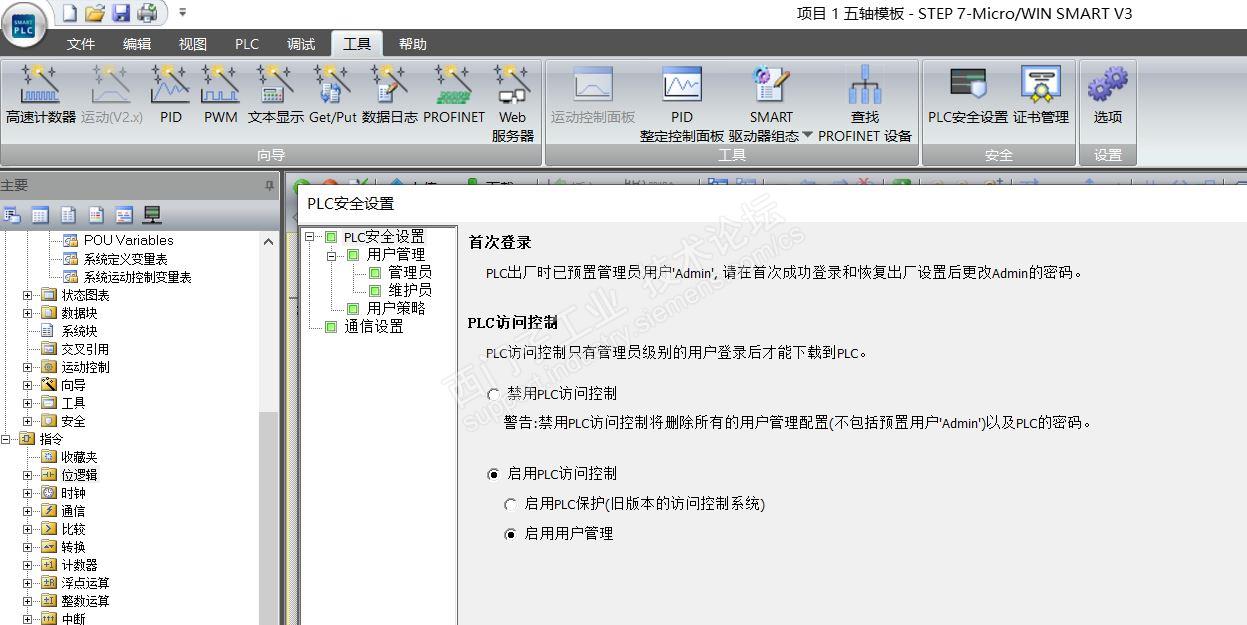Open PLC安全设置 from the ribbon
Image resolution: width=1247 pixels, height=625 pixels.
point(968,96)
